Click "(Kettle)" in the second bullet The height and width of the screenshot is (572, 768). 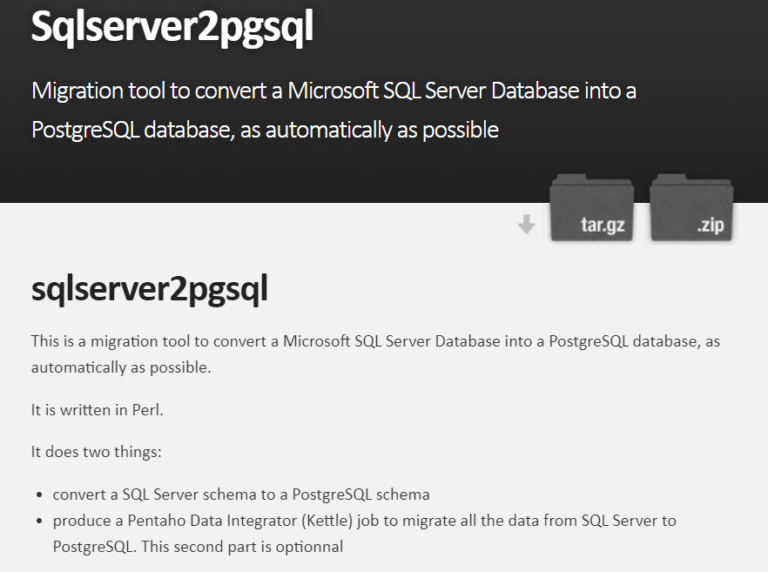point(327,521)
